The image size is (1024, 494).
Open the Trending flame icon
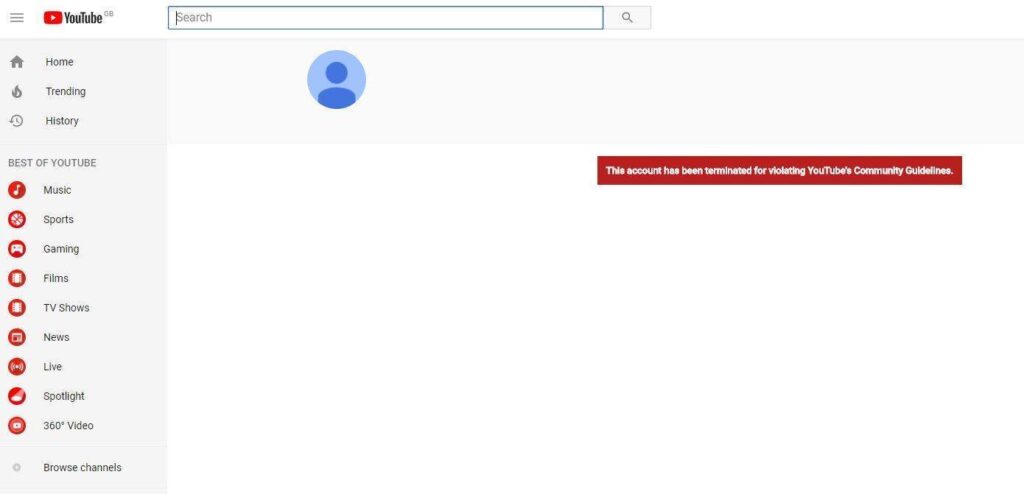point(17,91)
